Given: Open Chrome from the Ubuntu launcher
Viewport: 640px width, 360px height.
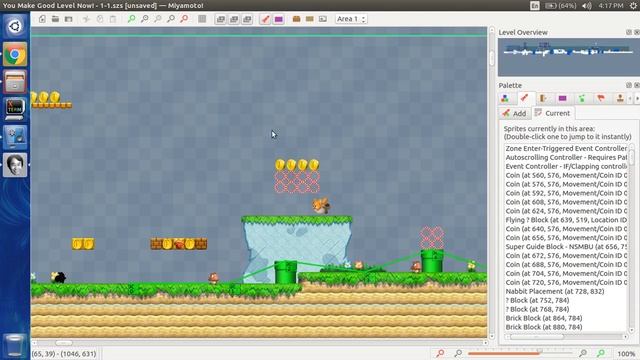Looking at the screenshot, I should click(15, 54).
